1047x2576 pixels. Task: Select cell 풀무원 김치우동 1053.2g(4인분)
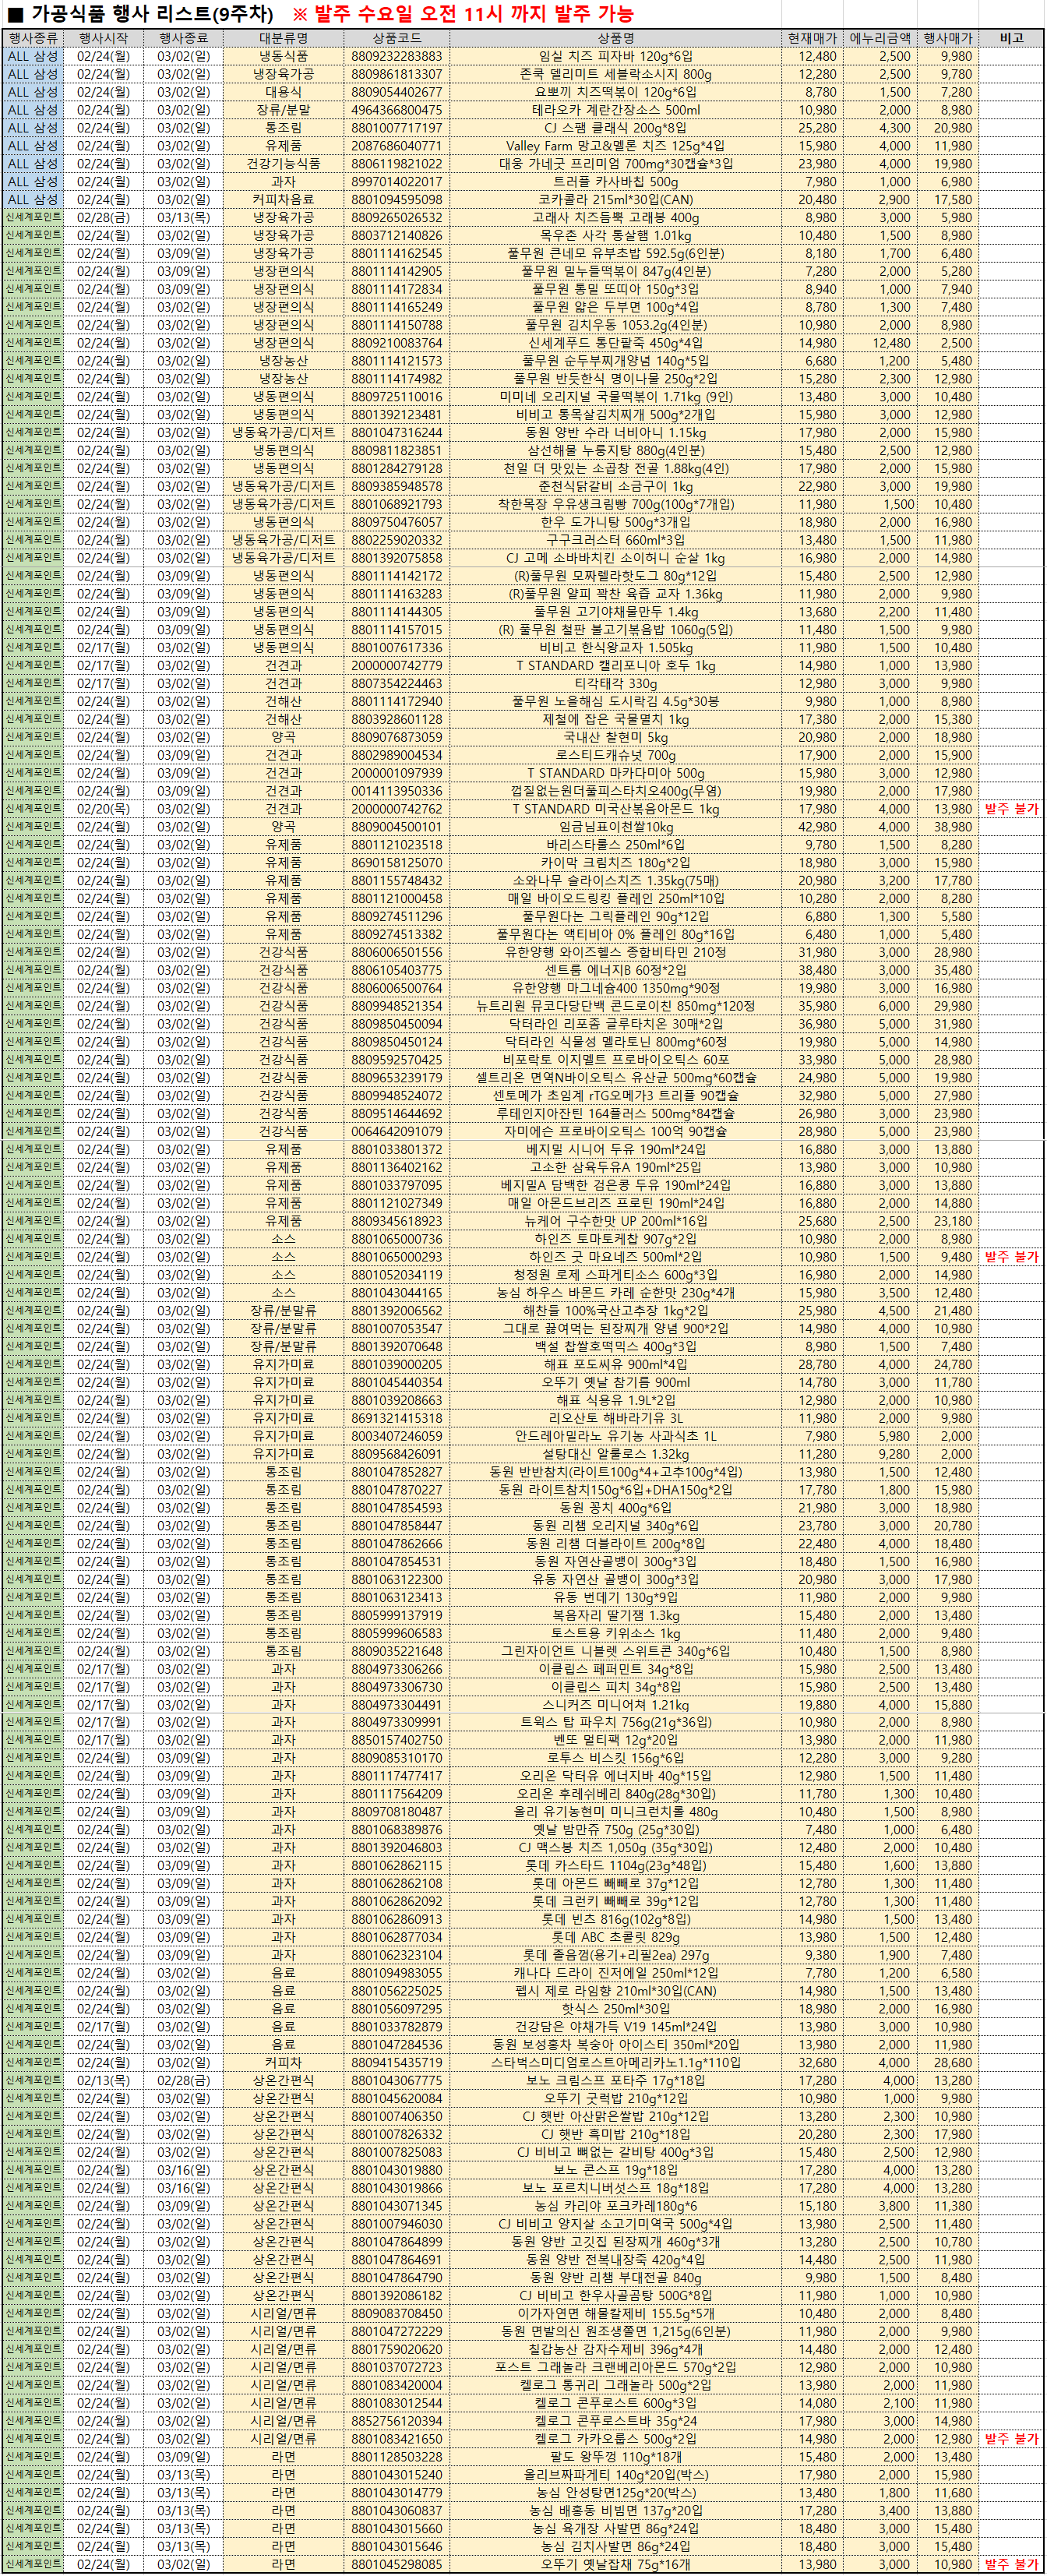616,325
